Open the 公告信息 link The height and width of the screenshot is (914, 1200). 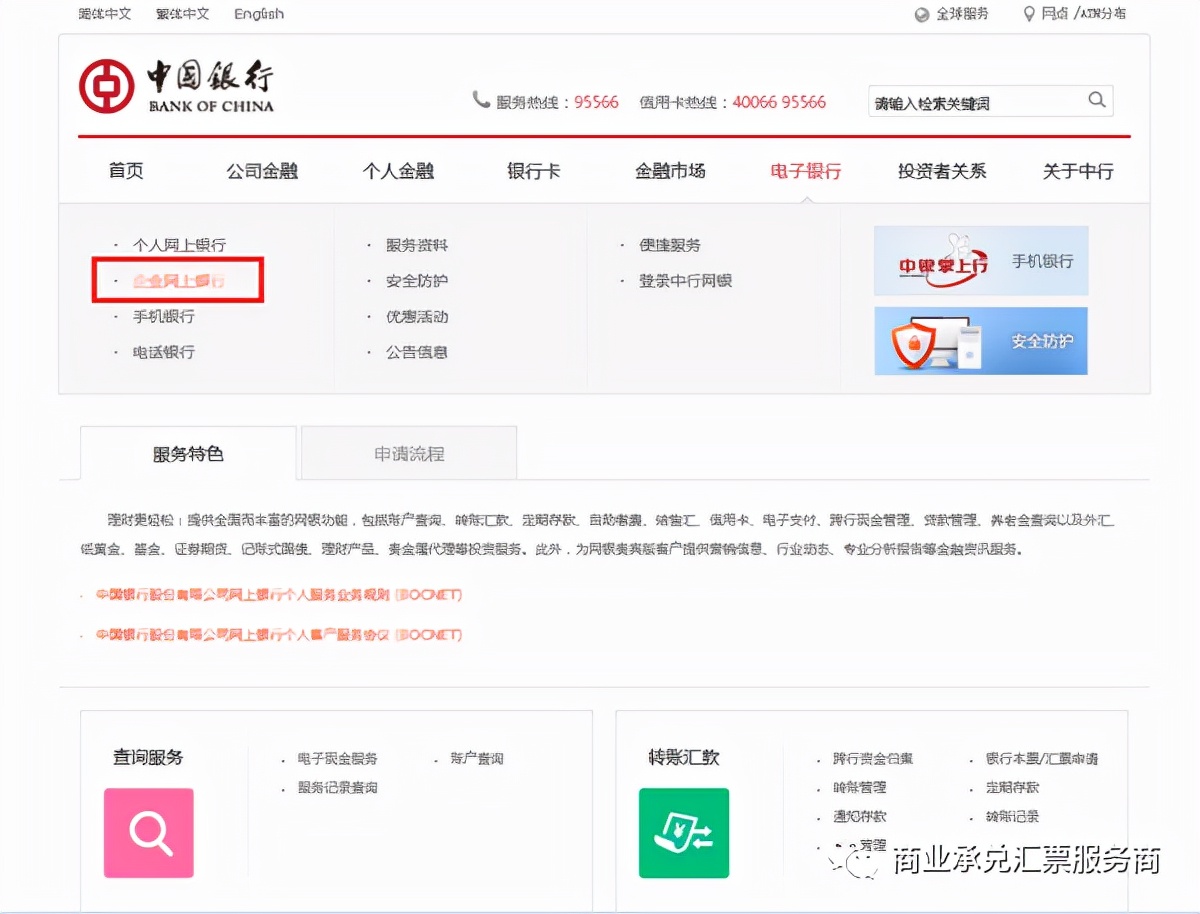(415, 352)
